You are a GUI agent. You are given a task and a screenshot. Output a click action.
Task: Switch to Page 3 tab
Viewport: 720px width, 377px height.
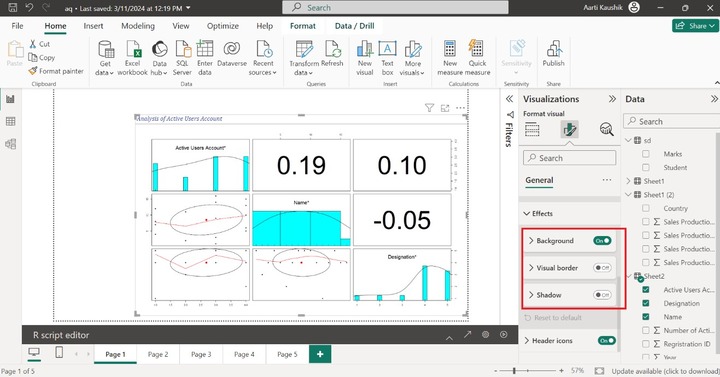click(201, 354)
